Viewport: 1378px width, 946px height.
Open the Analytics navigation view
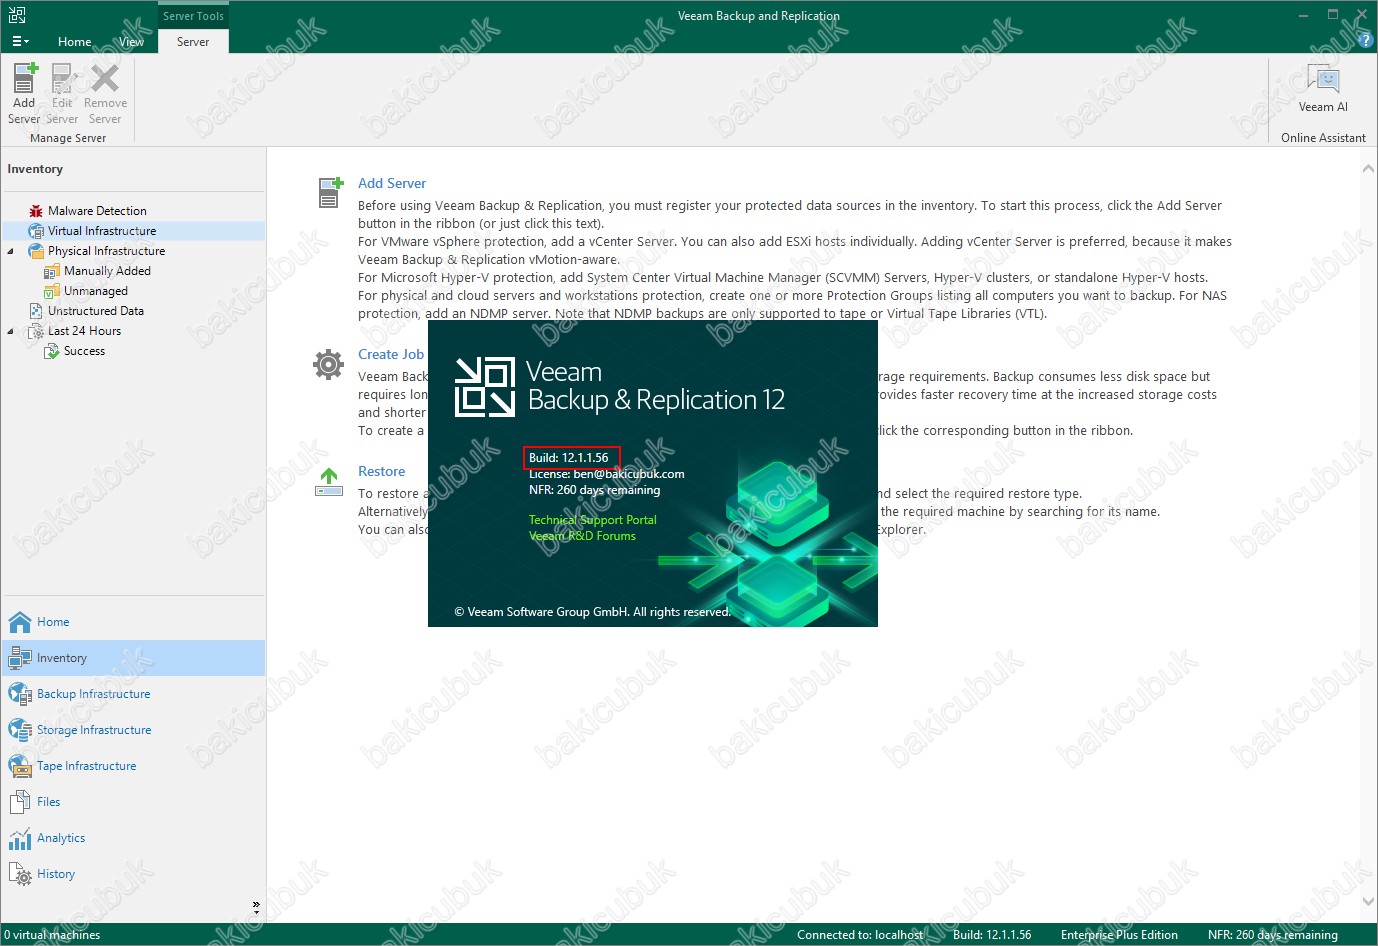pos(133,838)
